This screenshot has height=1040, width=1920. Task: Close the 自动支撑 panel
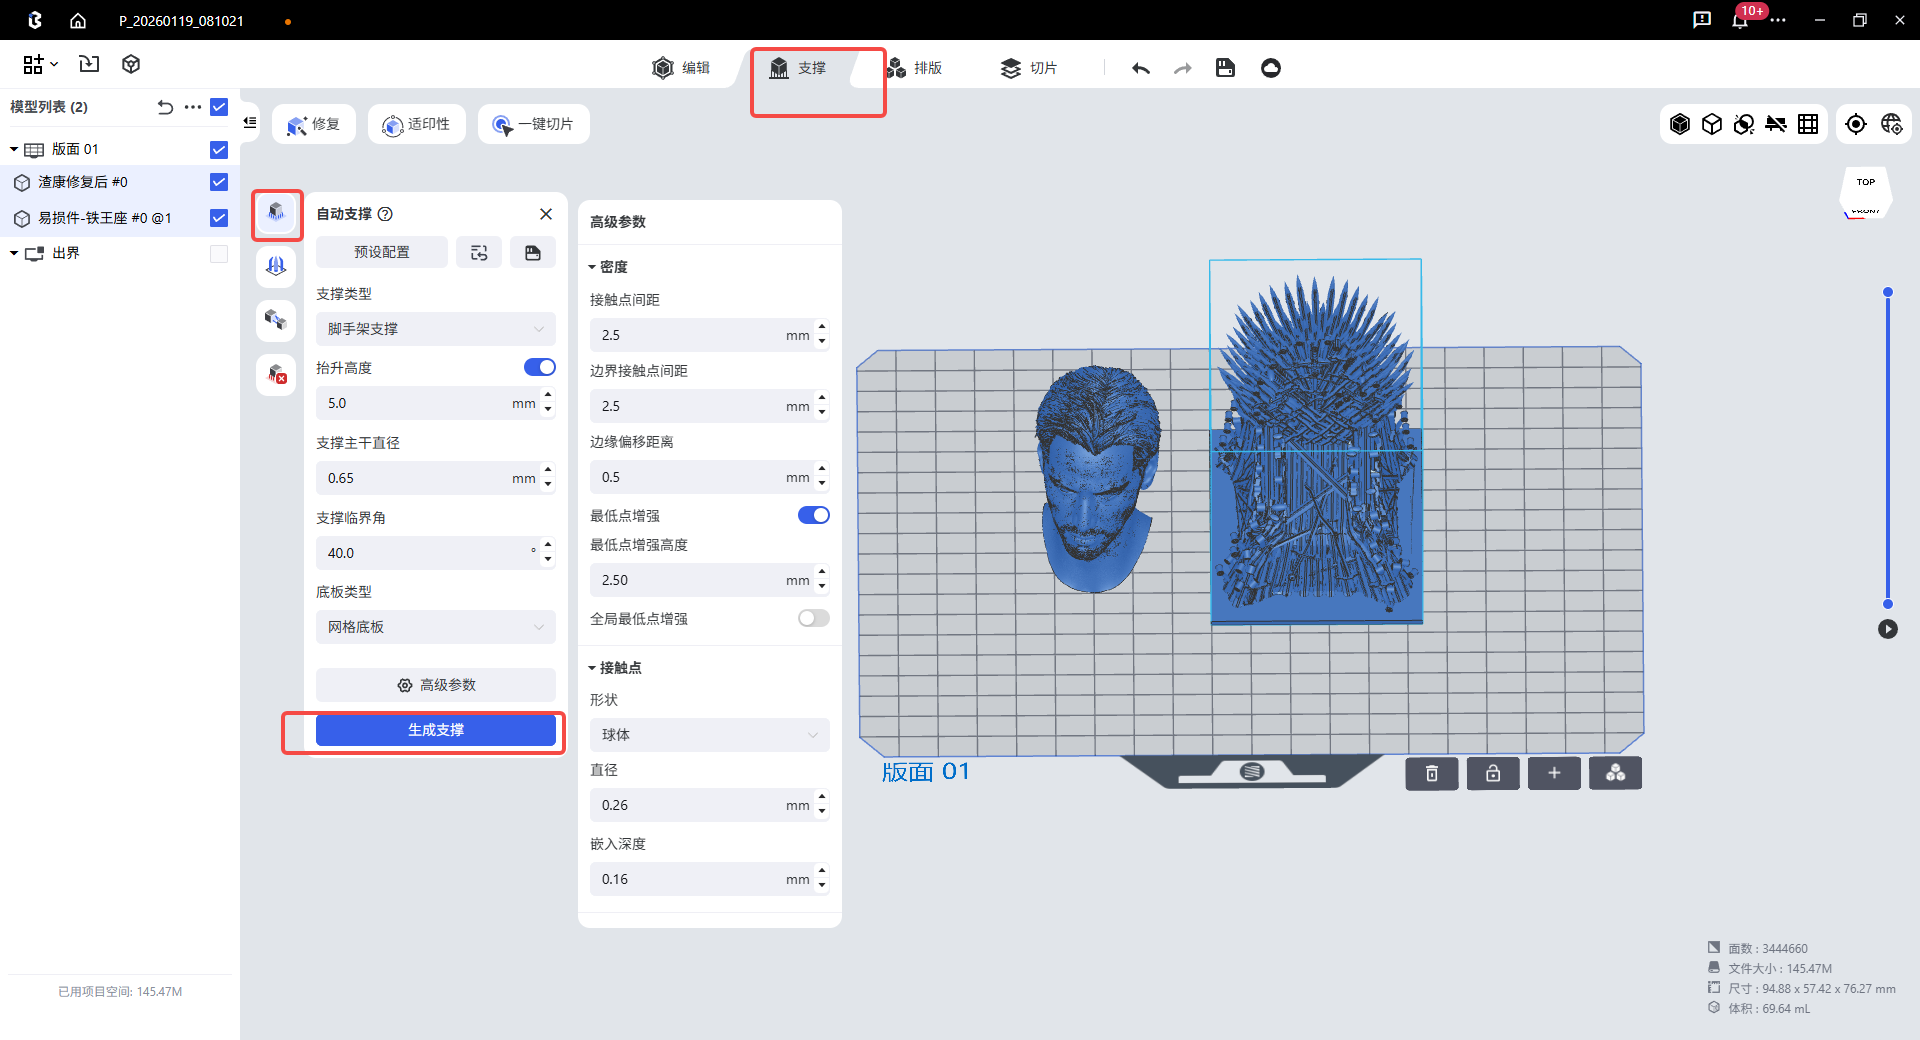pyautogui.click(x=546, y=214)
